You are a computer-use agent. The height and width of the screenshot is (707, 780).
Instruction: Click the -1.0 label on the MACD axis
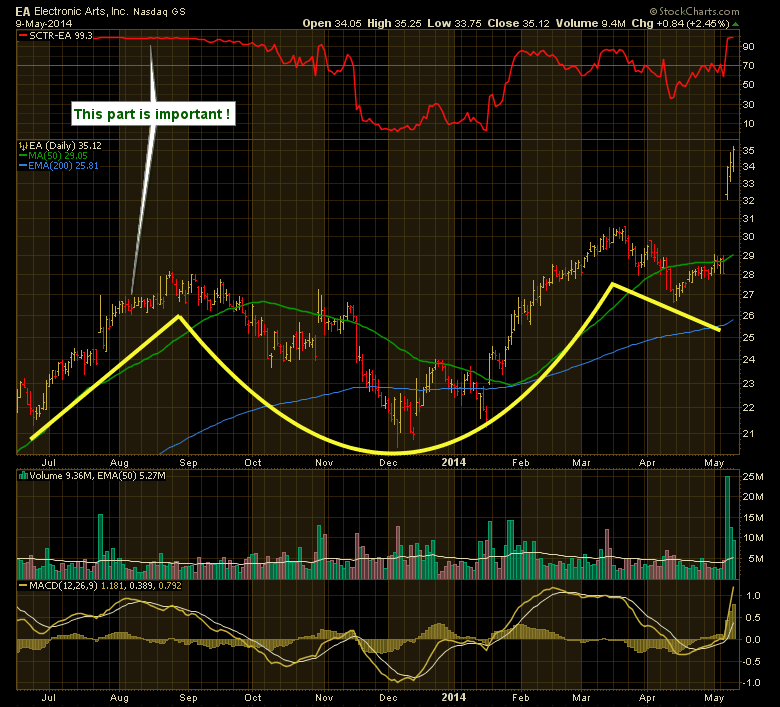coord(751,683)
